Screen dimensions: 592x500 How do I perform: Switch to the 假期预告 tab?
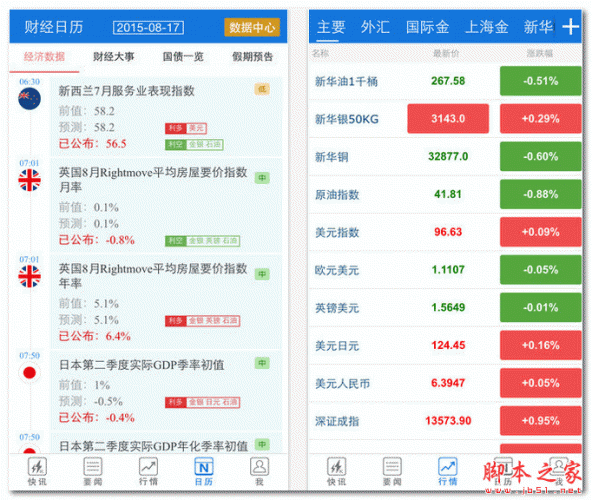[253, 57]
